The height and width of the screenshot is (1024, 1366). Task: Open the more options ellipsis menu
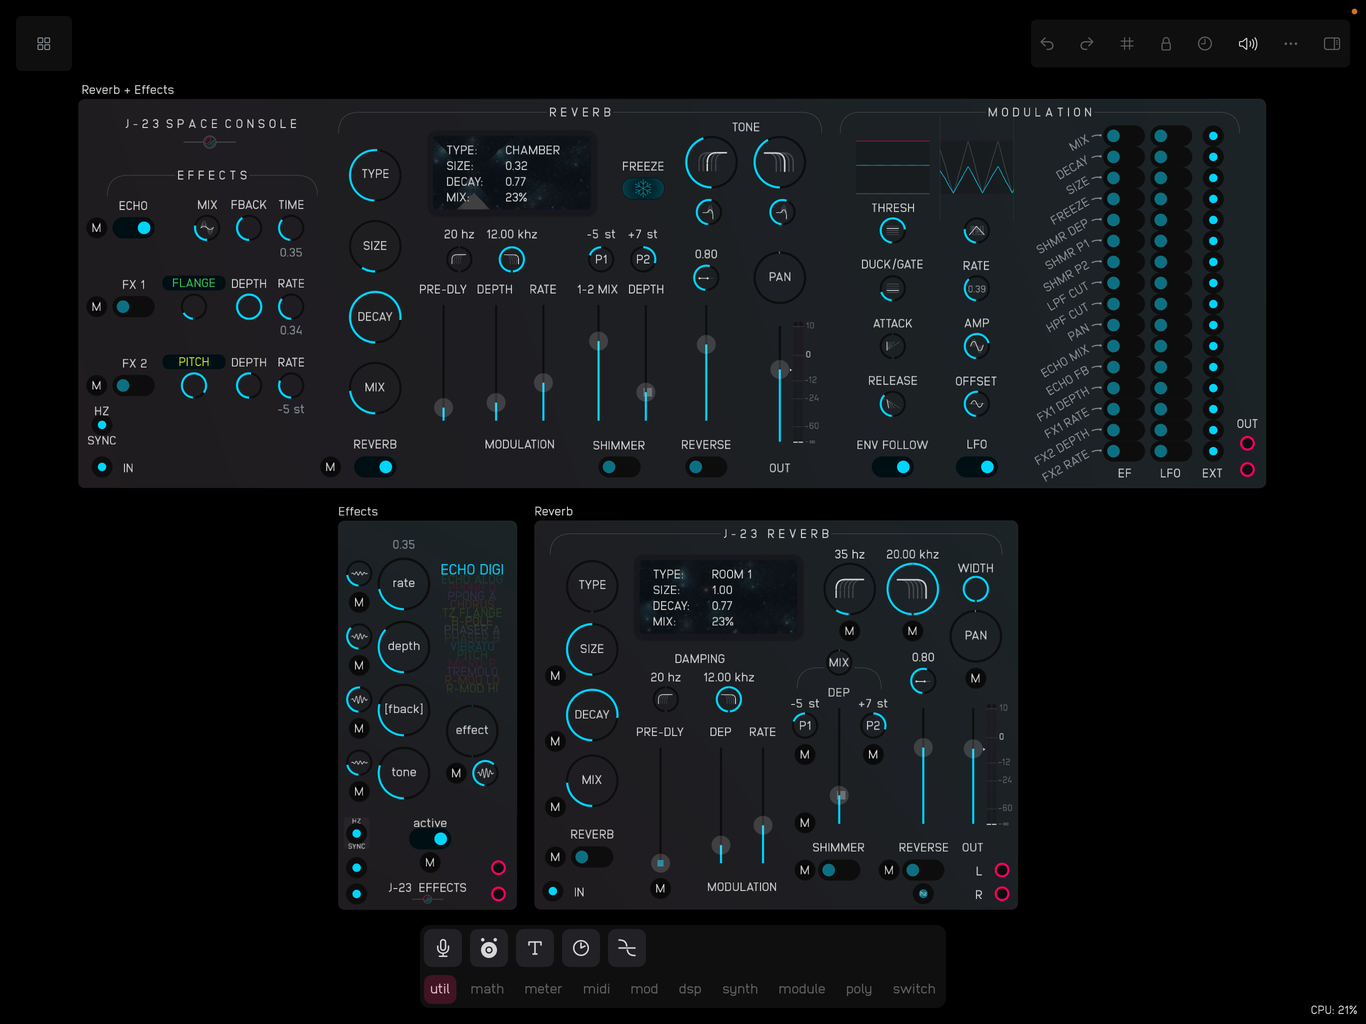tap(1291, 44)
